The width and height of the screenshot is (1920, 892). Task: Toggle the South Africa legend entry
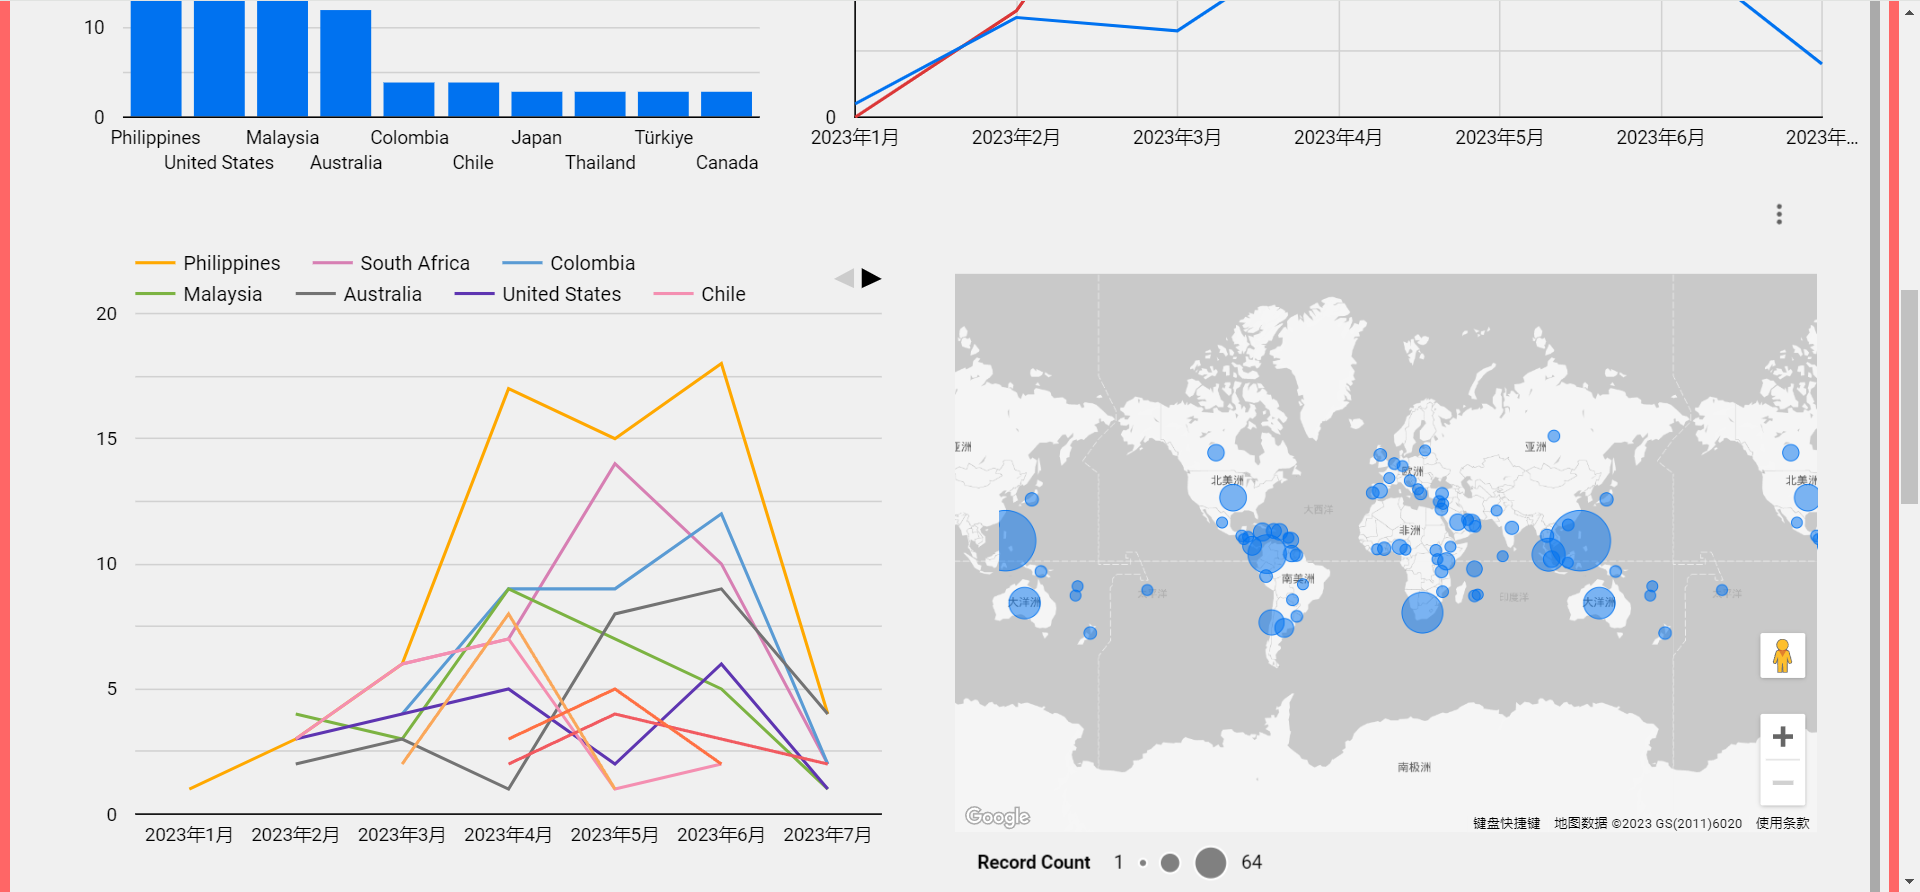tap(414, 263)
